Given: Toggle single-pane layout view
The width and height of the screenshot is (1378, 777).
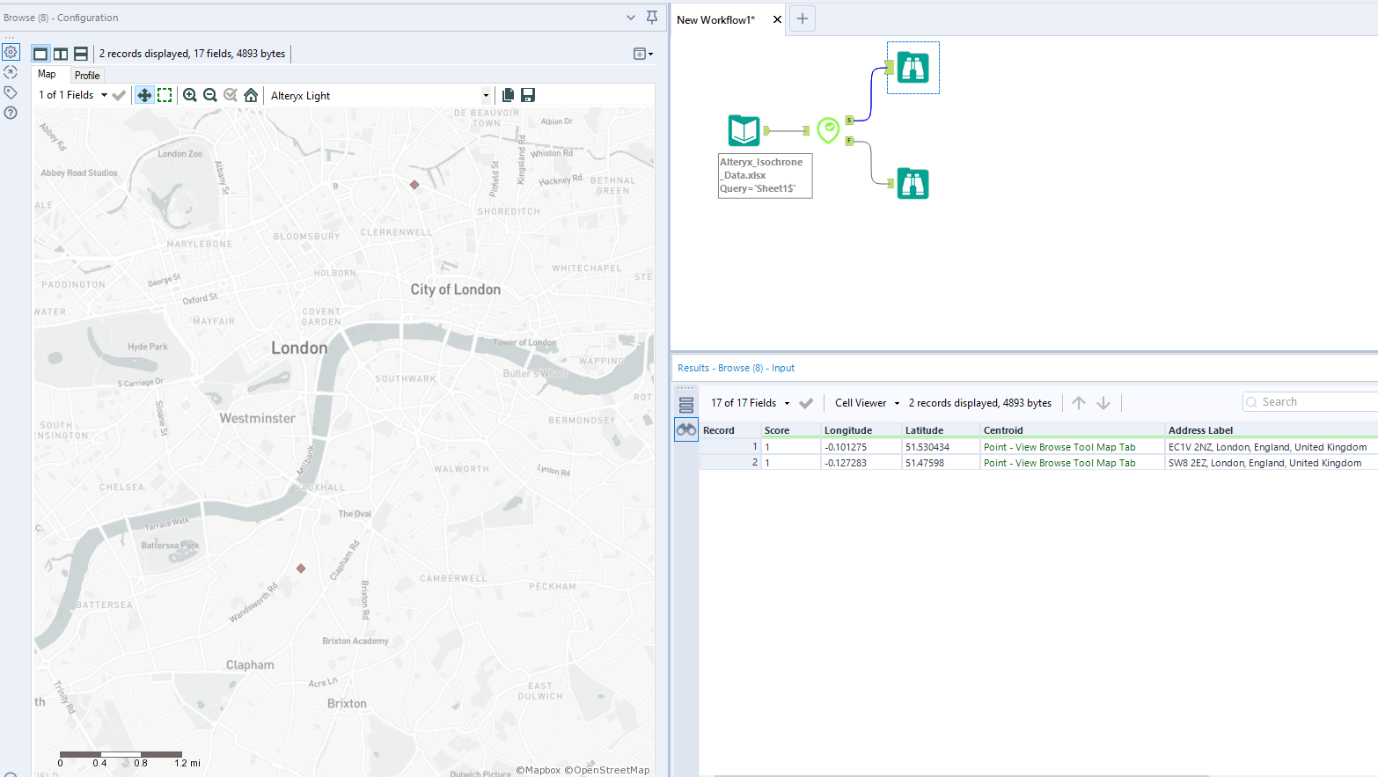Looking at the screenshot, I should (40, 52).
